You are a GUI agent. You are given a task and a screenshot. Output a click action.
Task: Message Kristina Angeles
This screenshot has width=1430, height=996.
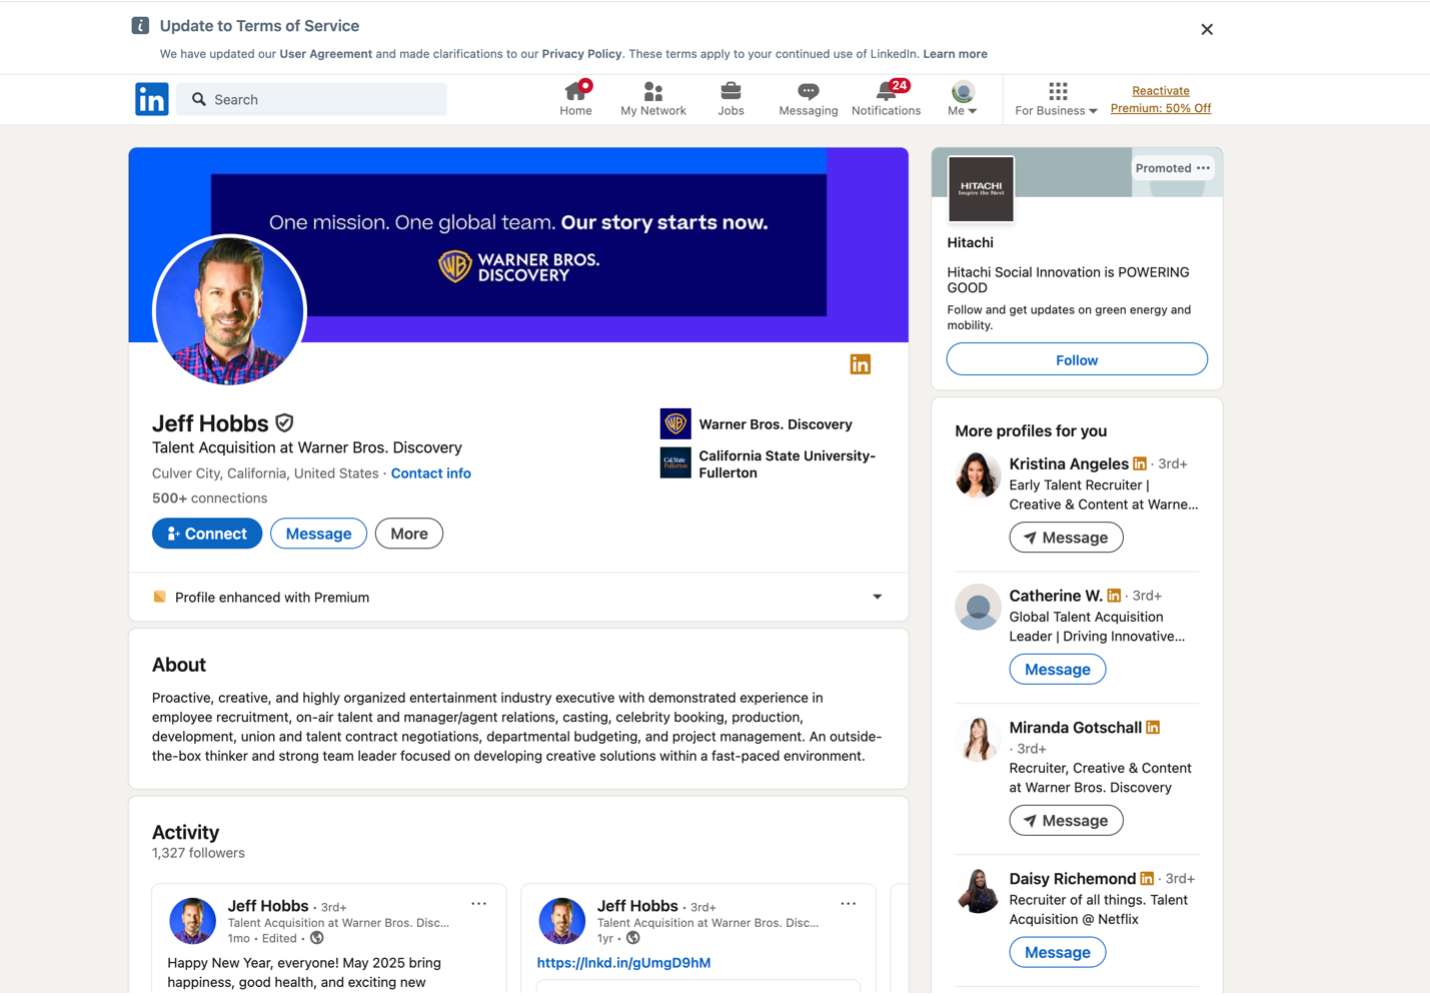(1066, 537)
